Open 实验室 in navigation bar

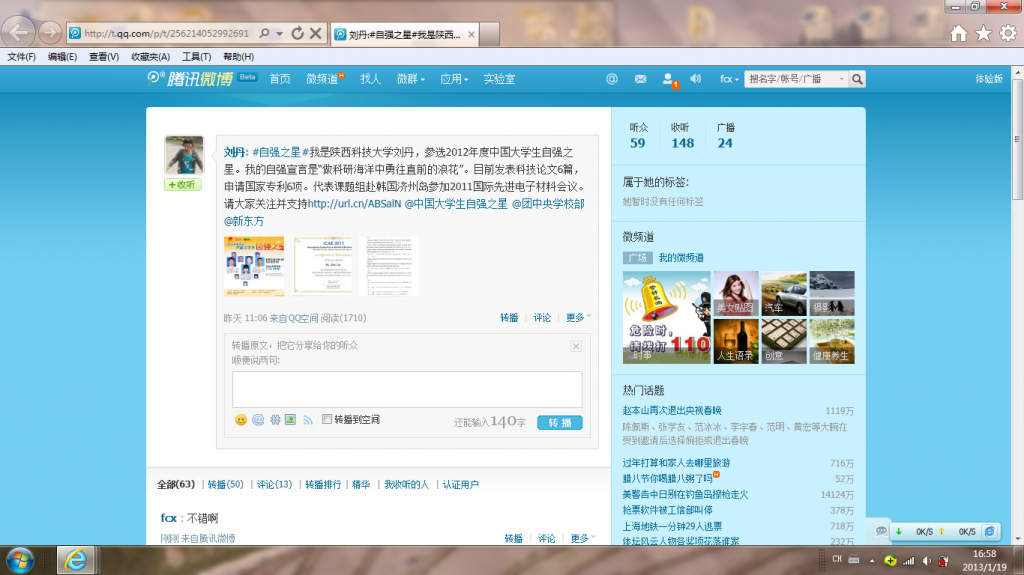[x=499, y=79]
